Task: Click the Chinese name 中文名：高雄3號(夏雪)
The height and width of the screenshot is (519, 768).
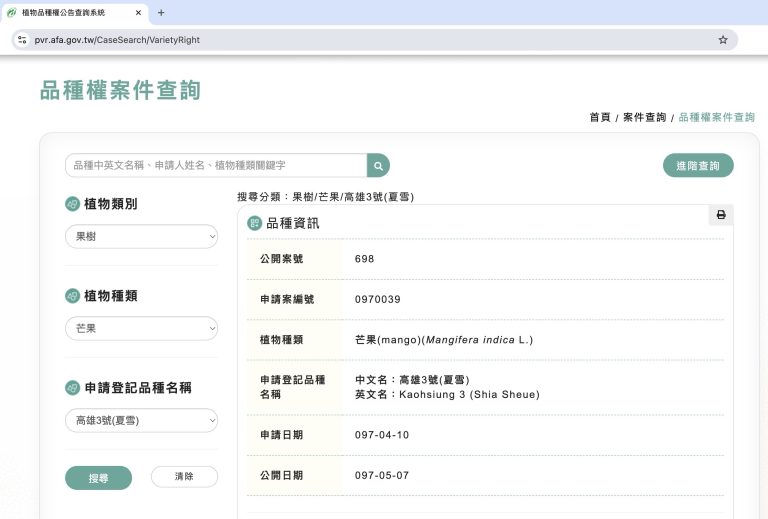Action: coord(412,380)
